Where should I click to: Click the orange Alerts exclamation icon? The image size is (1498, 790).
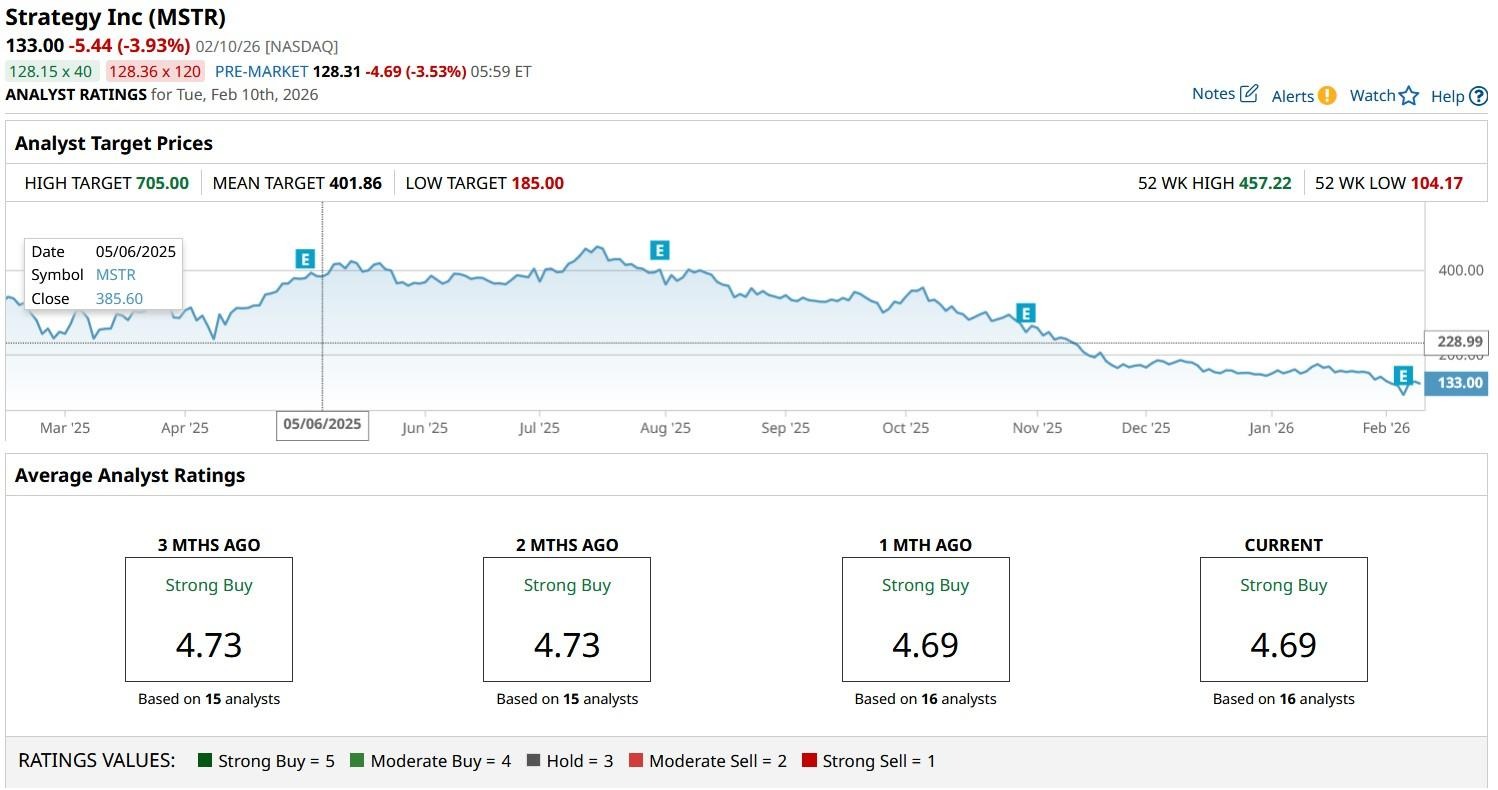tap(1326, 96)
